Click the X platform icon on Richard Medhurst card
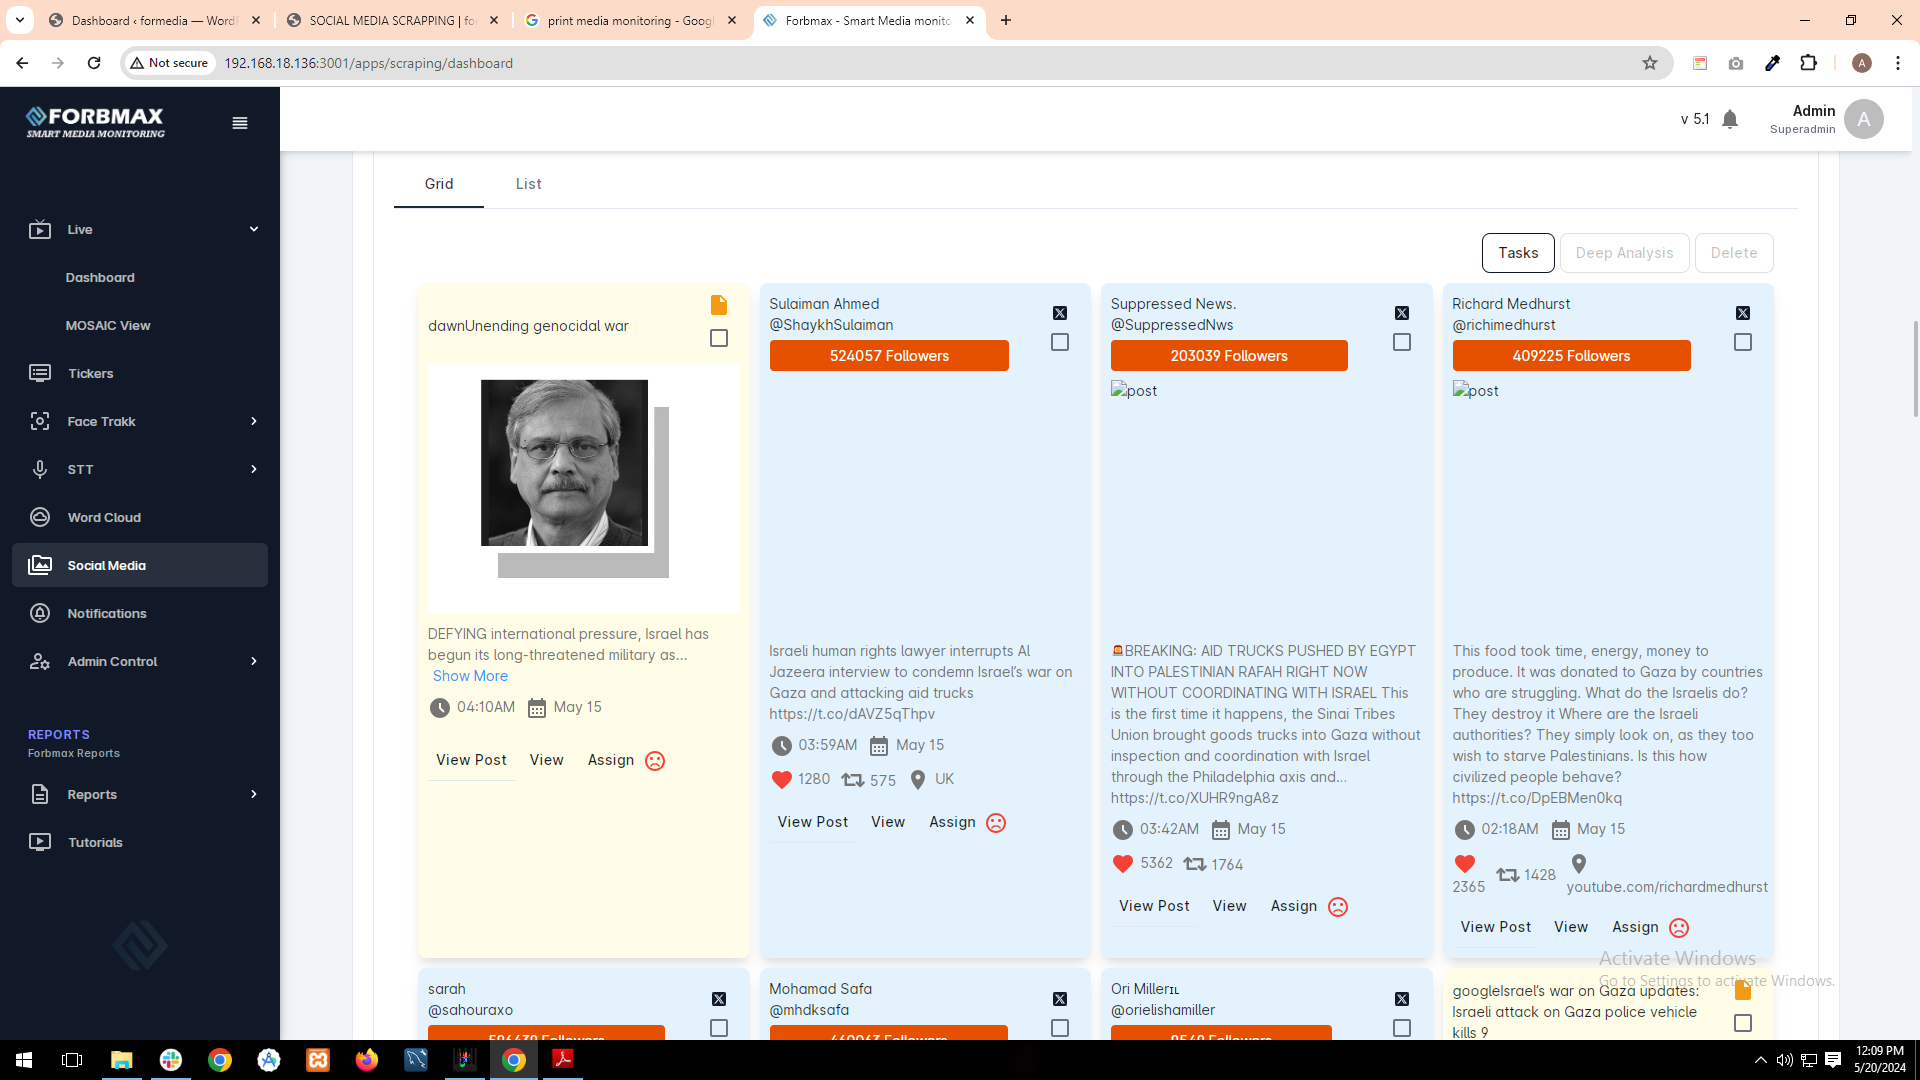The width and height of the screenshot is (1920, 1080). (1743, 313)
